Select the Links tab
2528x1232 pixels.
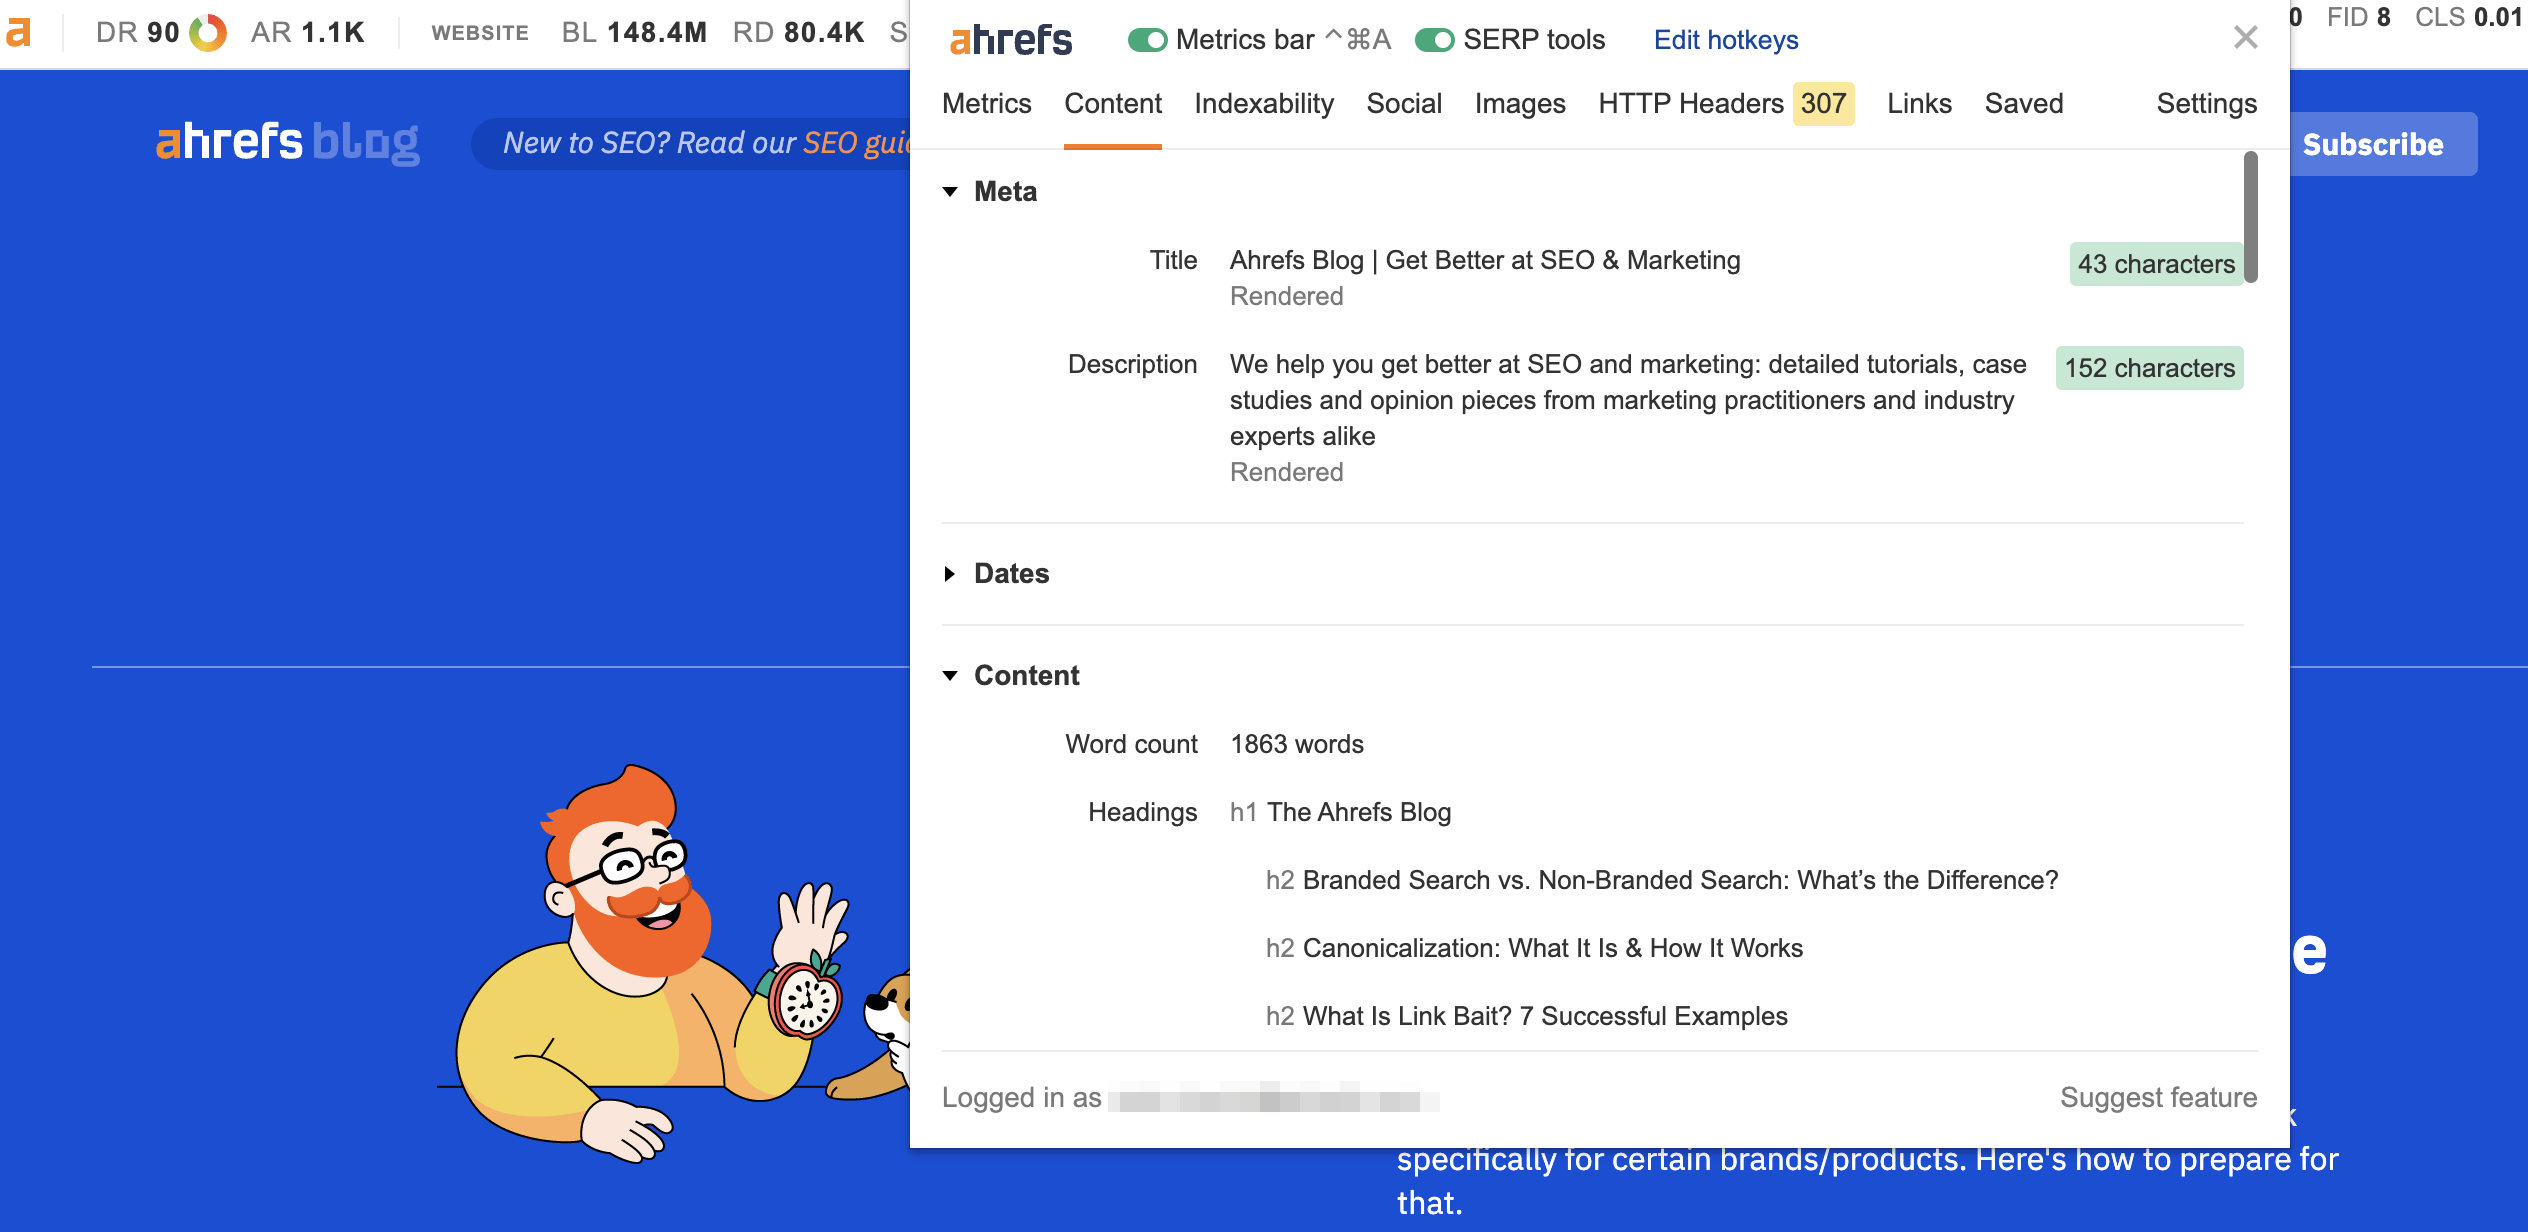click(x=1920, y=105)
